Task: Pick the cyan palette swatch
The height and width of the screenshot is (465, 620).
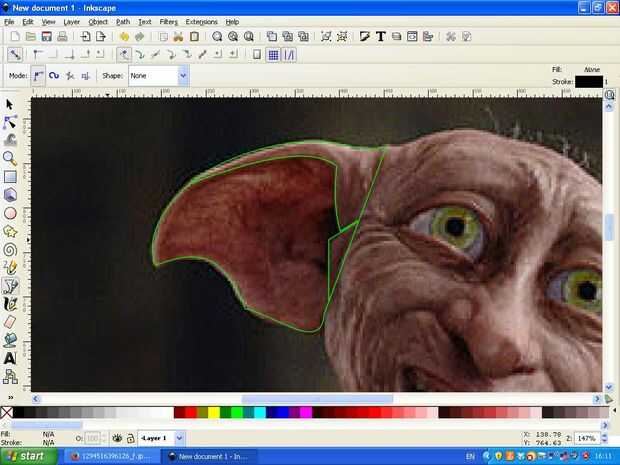Action: (260, 413)
